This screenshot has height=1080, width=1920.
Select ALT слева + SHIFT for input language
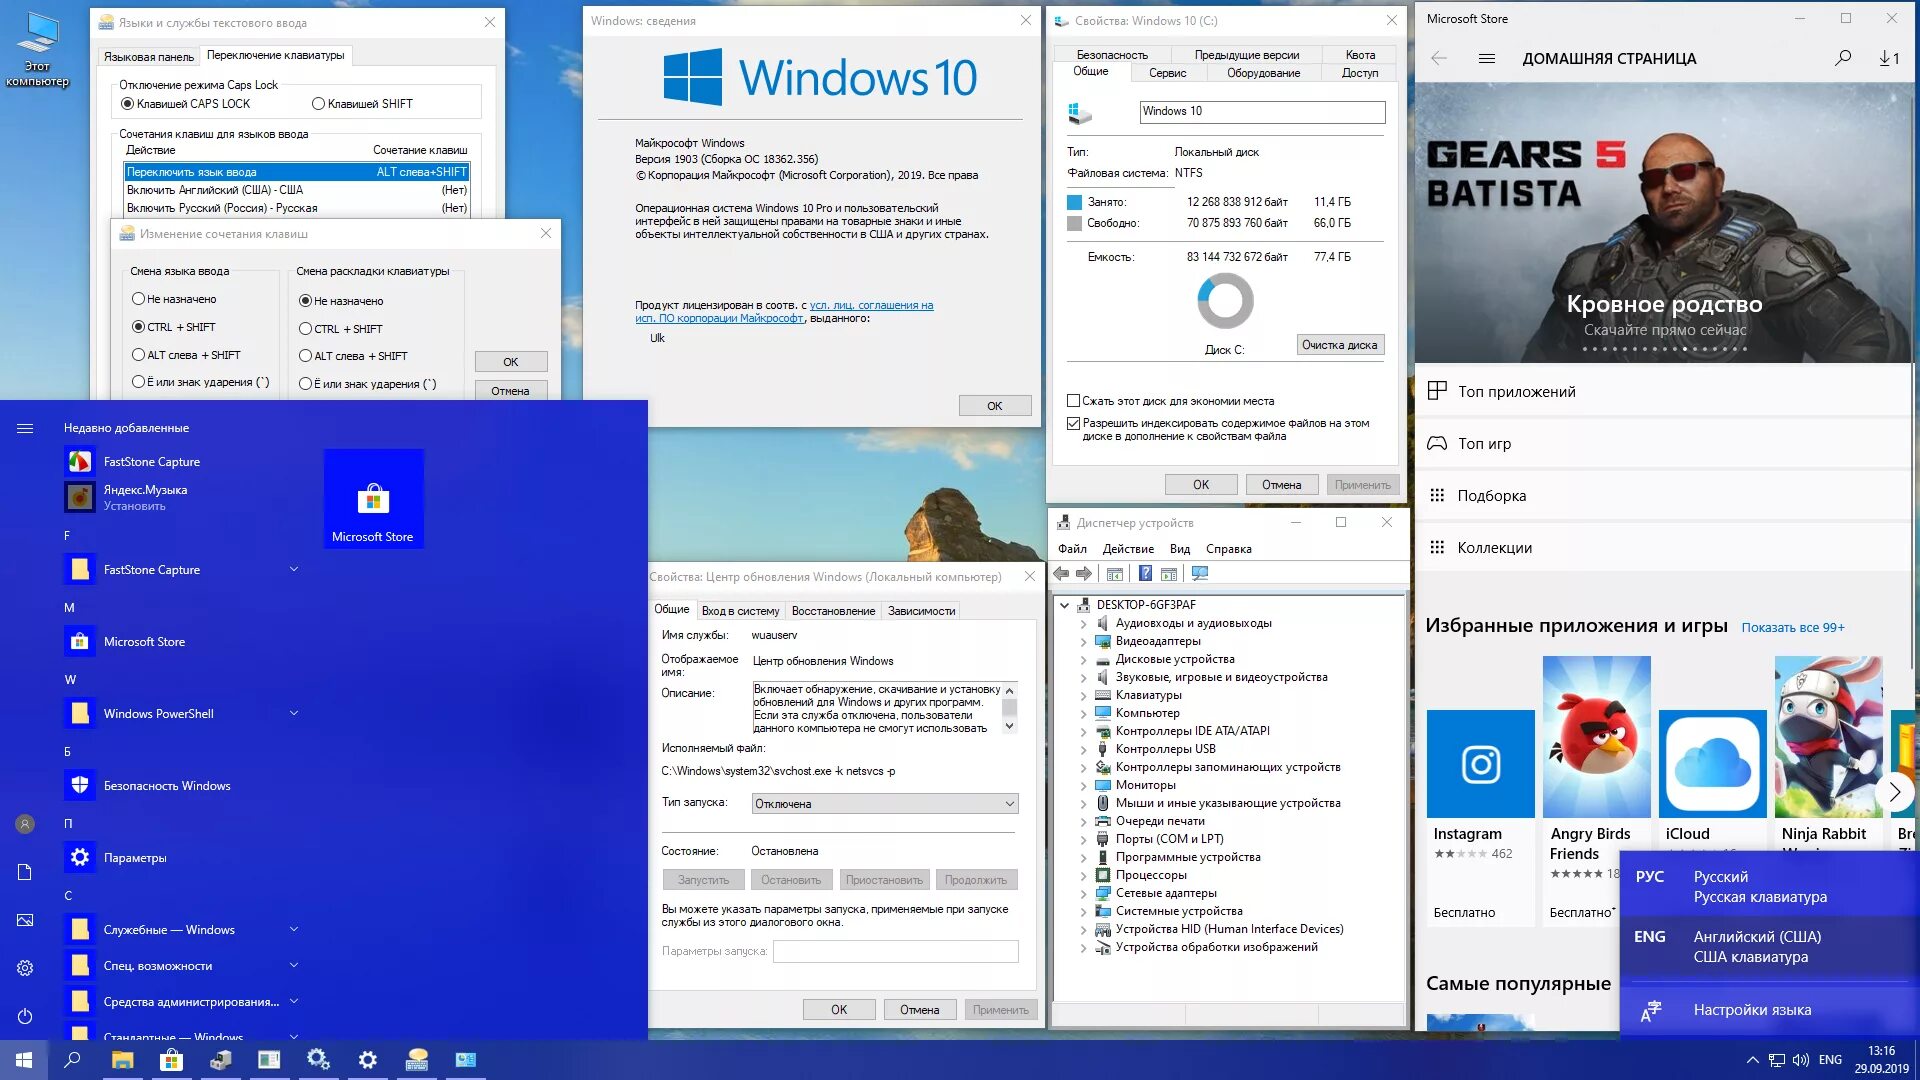[138, 355]
